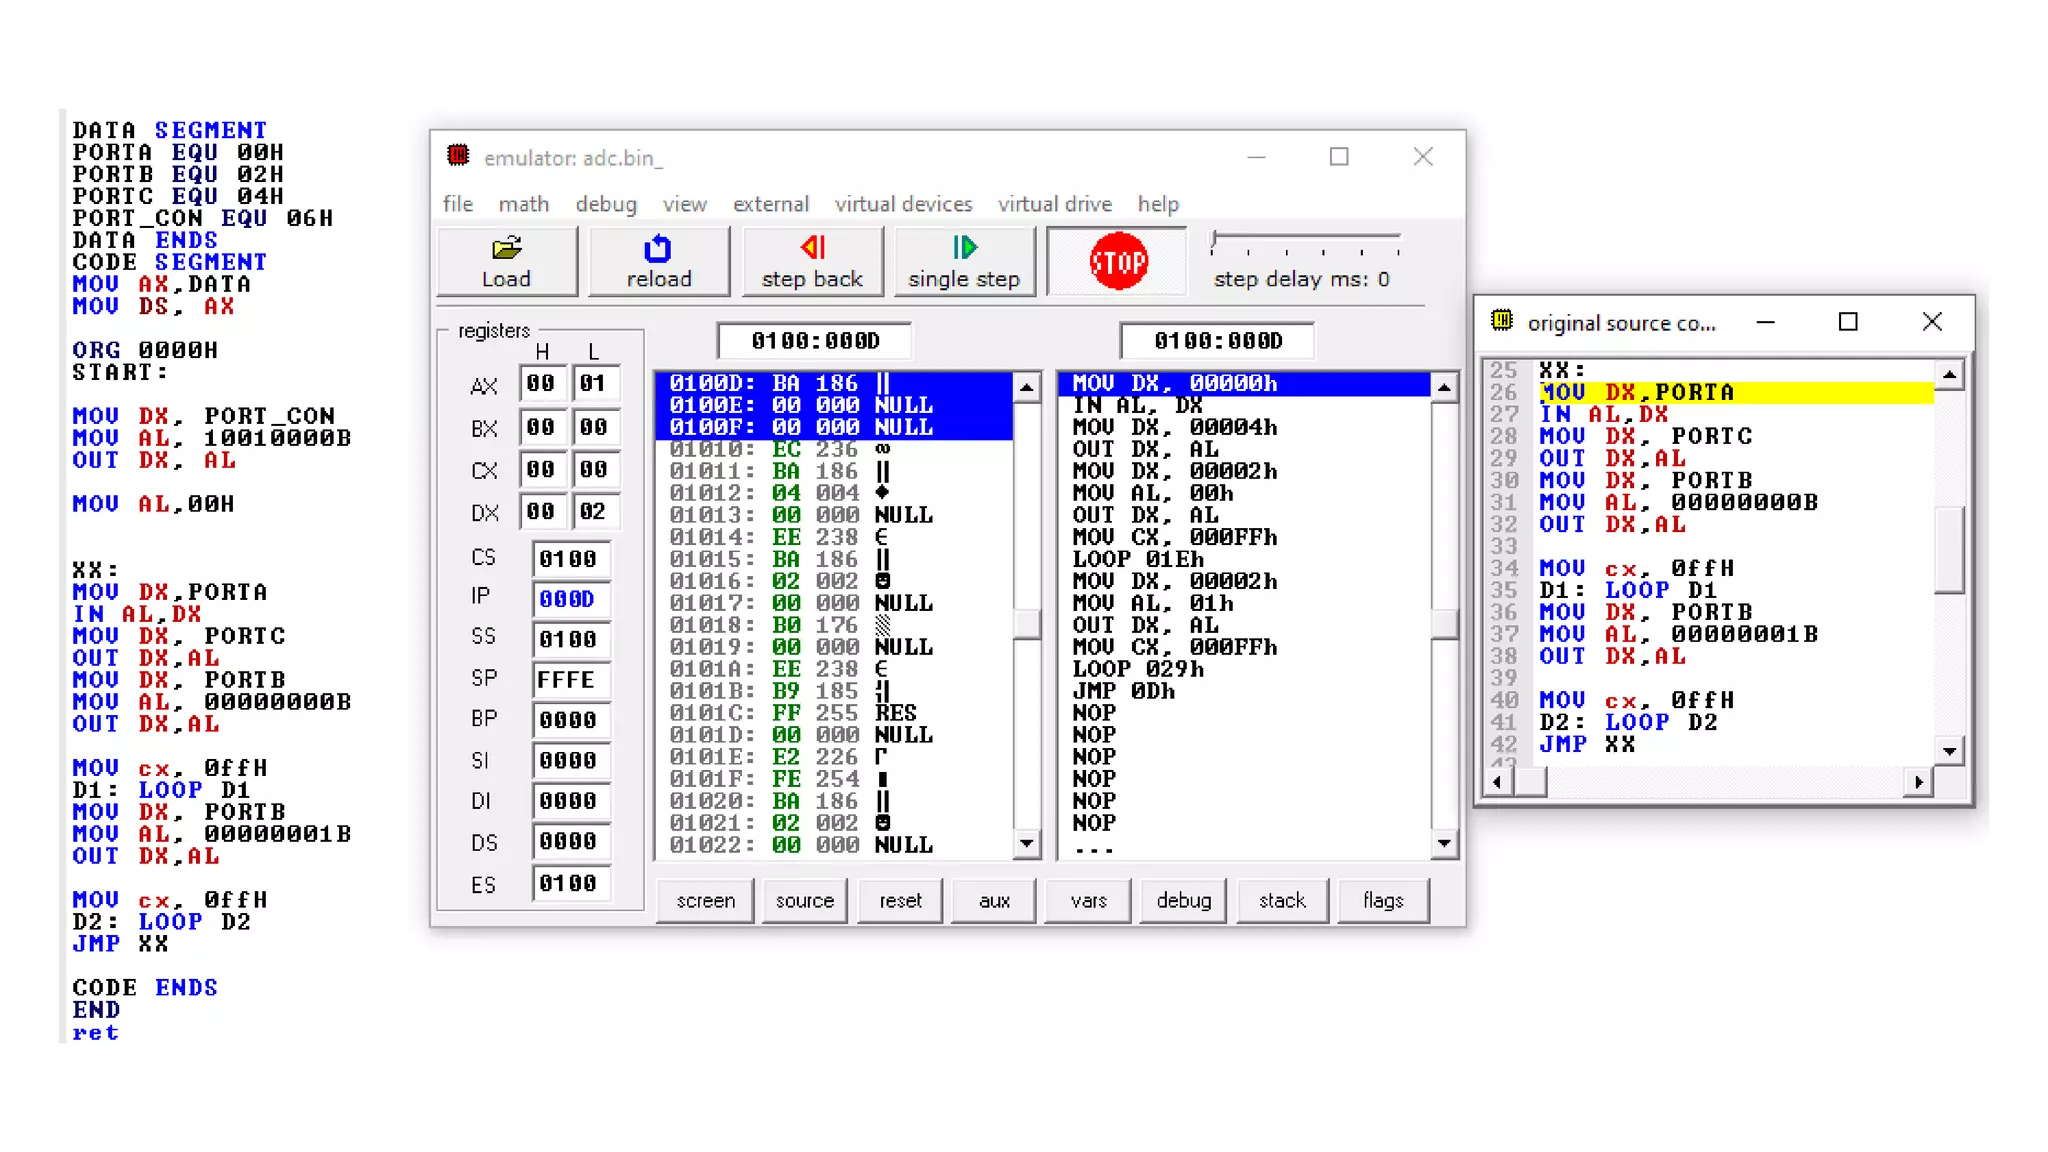Click the emulator window chip icon

(458, 156)
